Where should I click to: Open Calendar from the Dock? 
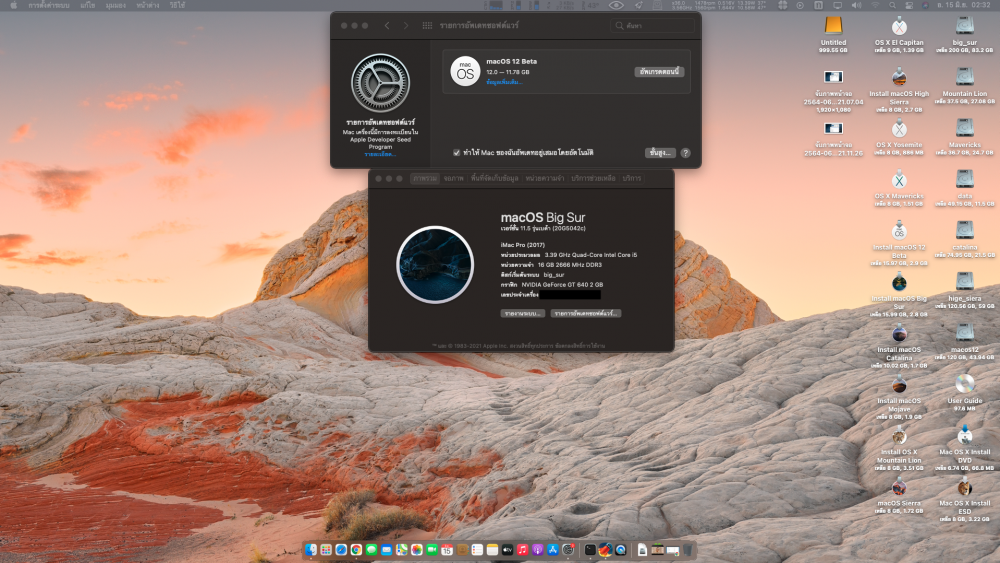point(447,550)
